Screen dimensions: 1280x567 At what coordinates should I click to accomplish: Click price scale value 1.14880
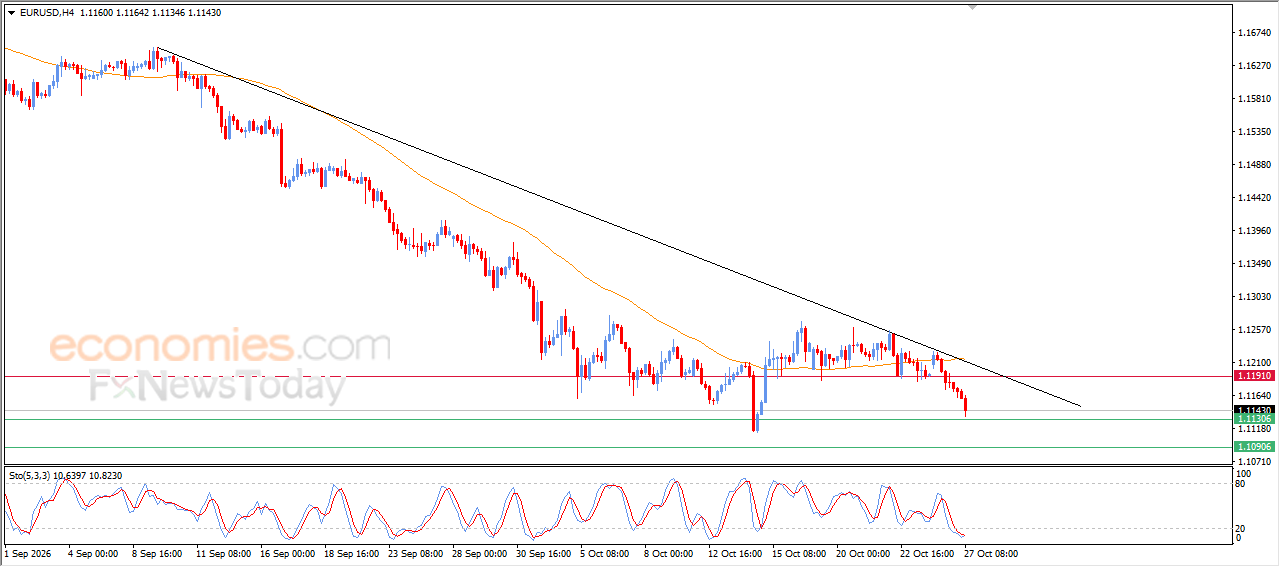[x=1255, y=165]
